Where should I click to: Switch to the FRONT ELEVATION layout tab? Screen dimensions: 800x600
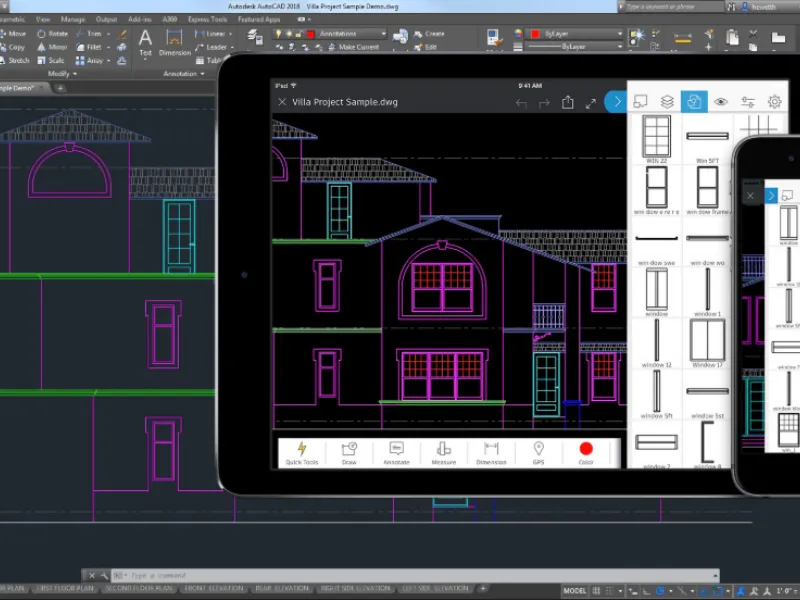click(x=214, y=588)
